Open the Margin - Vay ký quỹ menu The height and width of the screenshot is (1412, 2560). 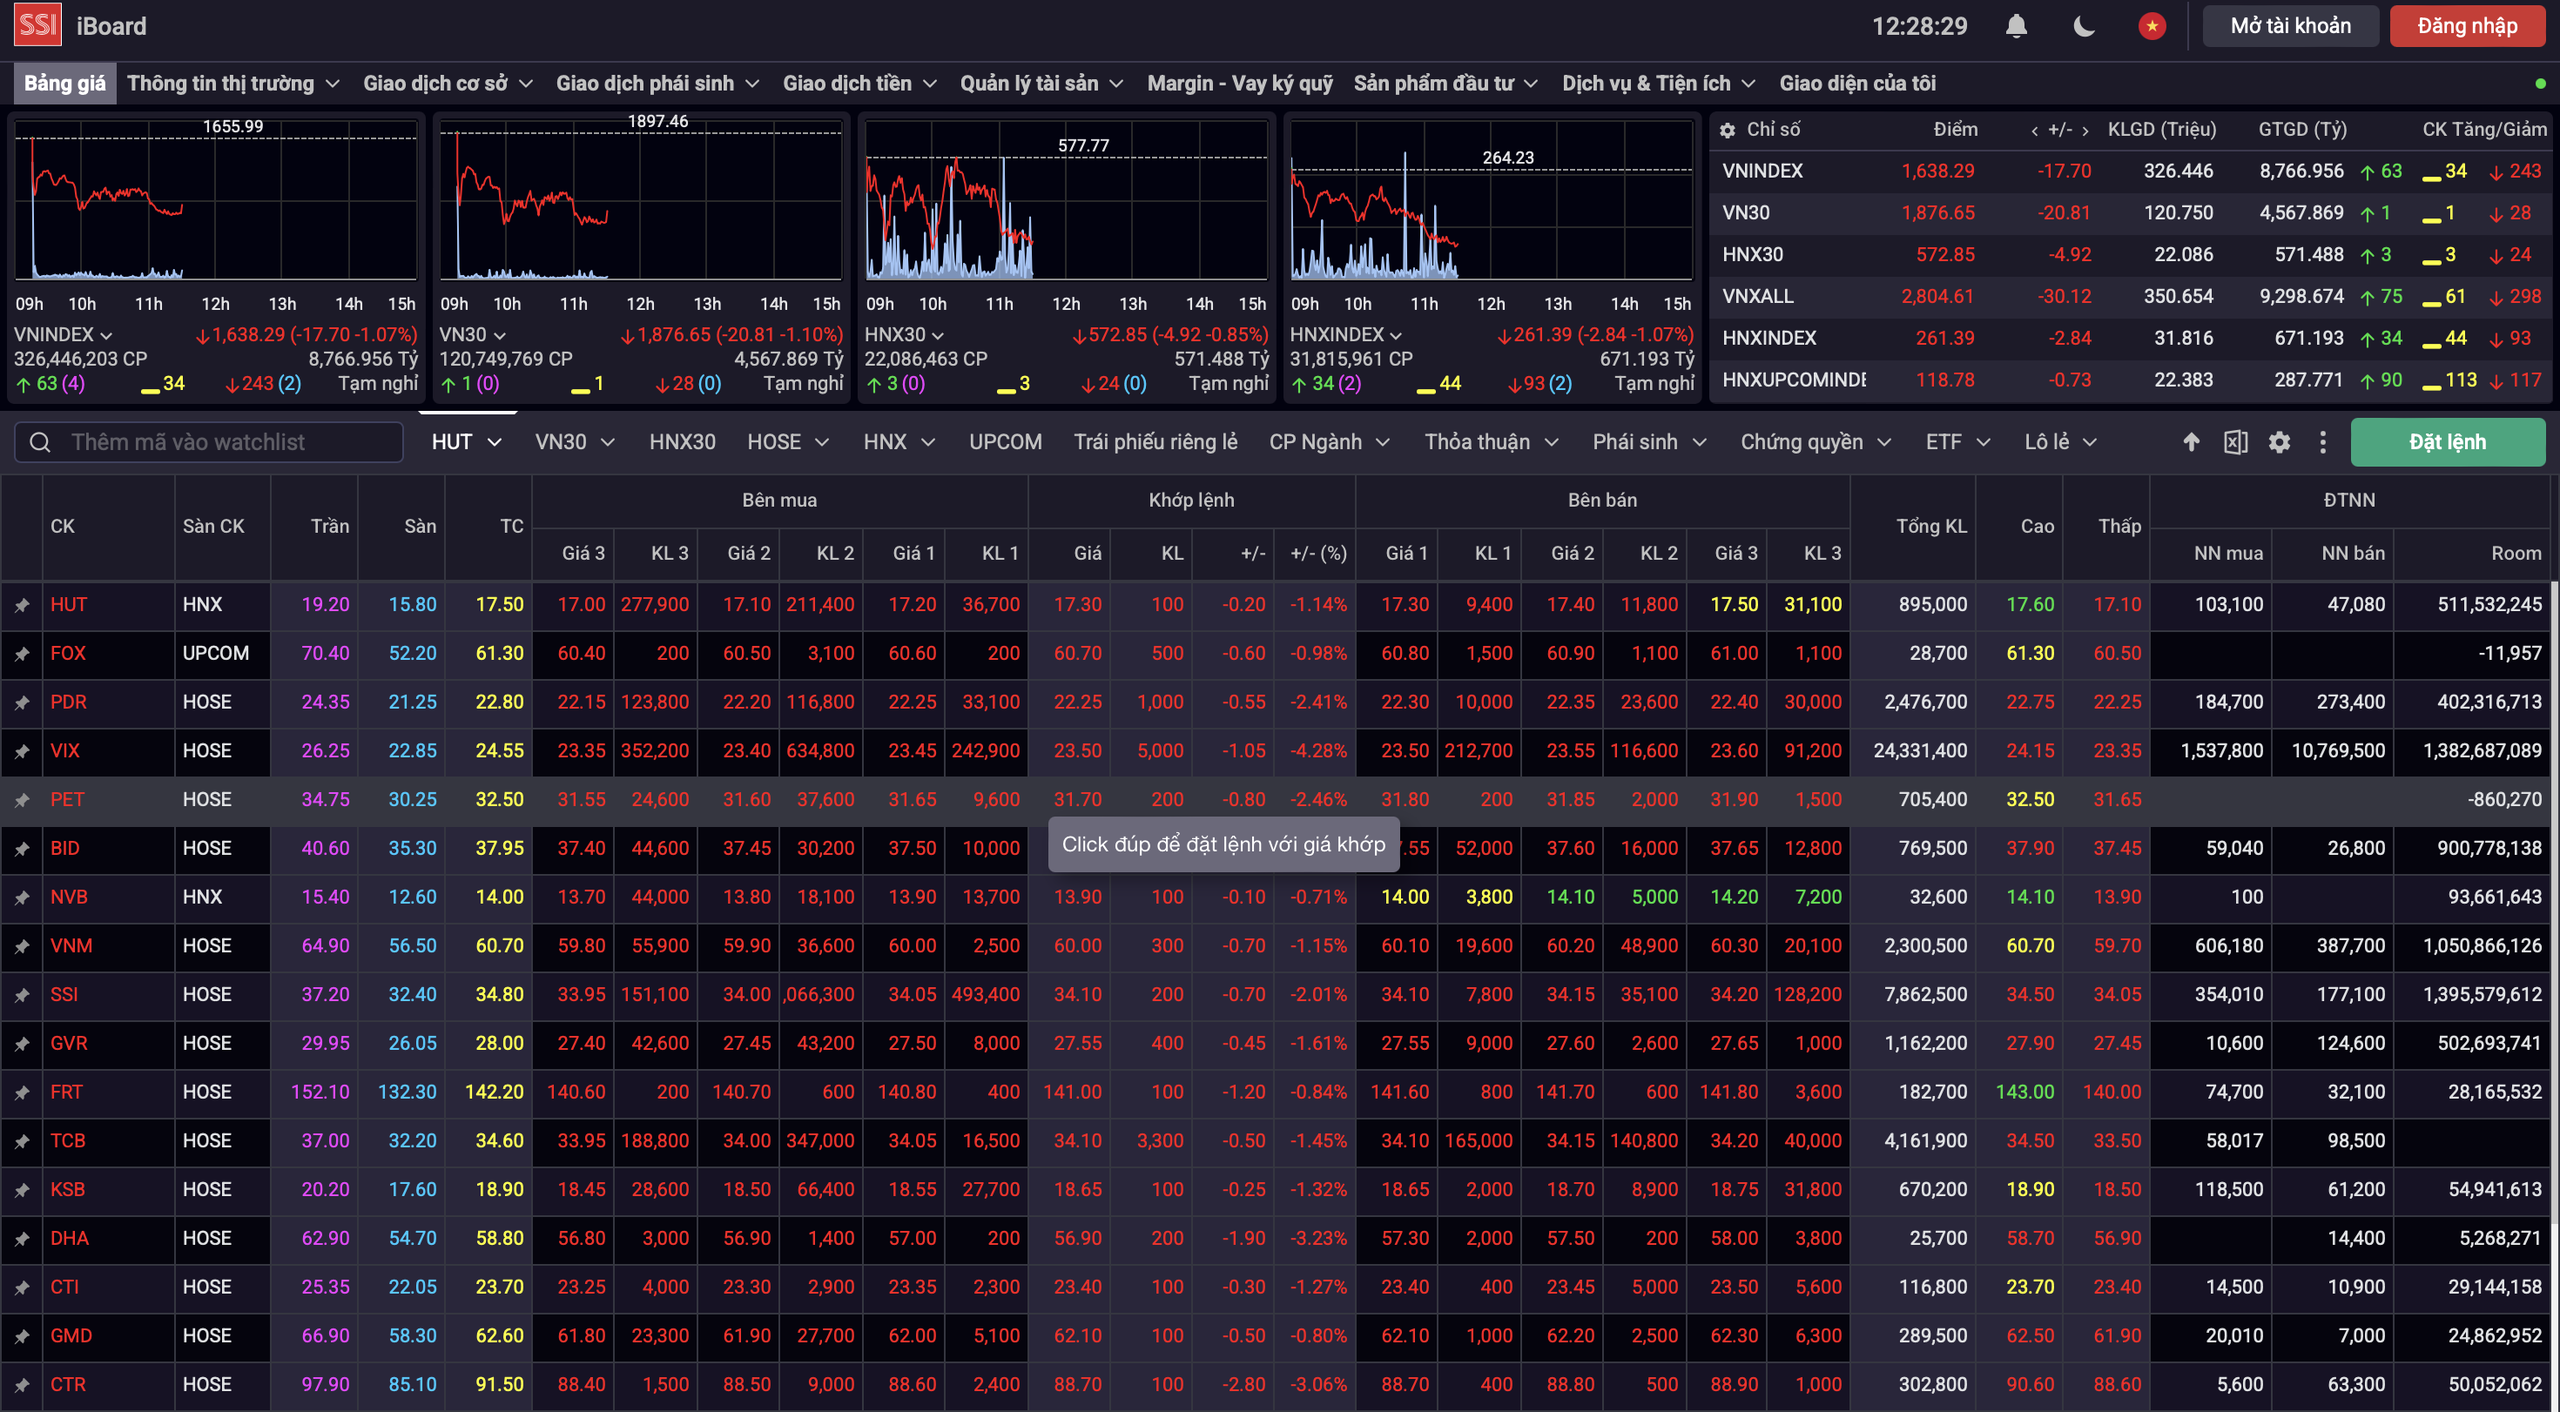(1239, 83)
